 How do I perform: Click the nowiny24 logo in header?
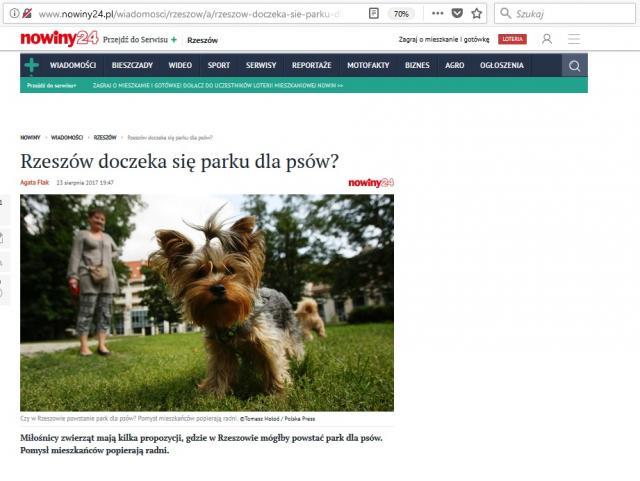click(58, 39)
